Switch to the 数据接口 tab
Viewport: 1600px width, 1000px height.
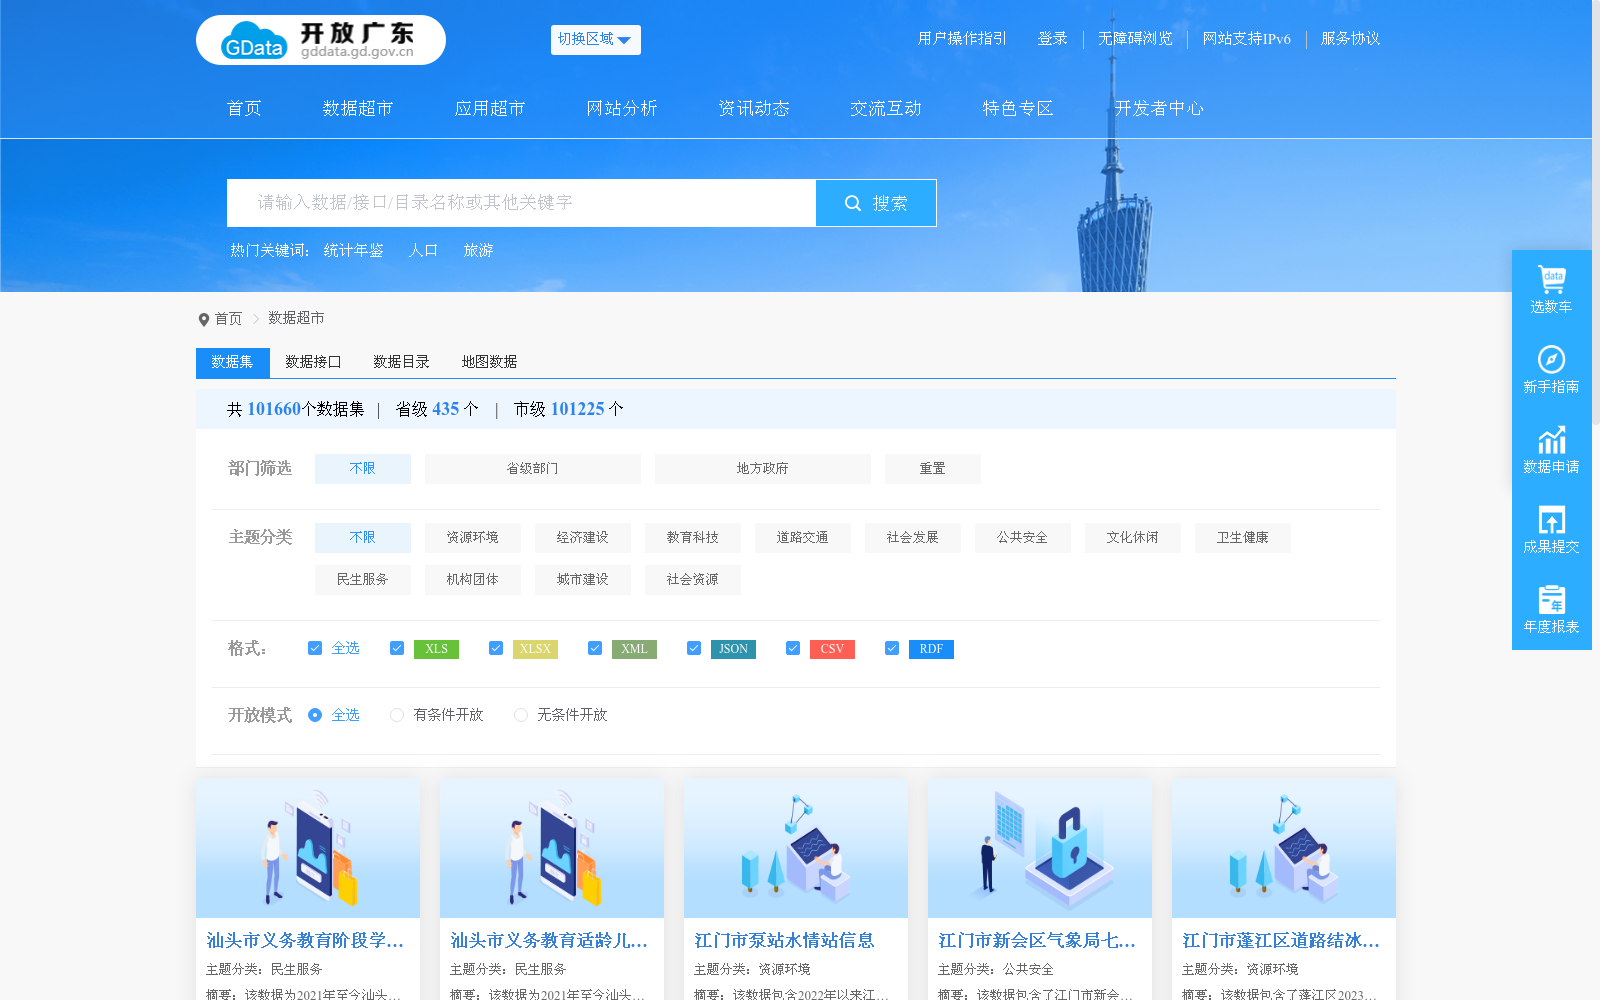click(x=311, y=362)
